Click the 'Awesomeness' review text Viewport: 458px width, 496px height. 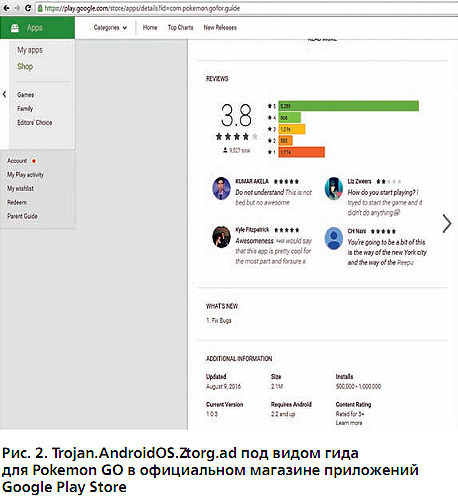[x=273, y=251]
